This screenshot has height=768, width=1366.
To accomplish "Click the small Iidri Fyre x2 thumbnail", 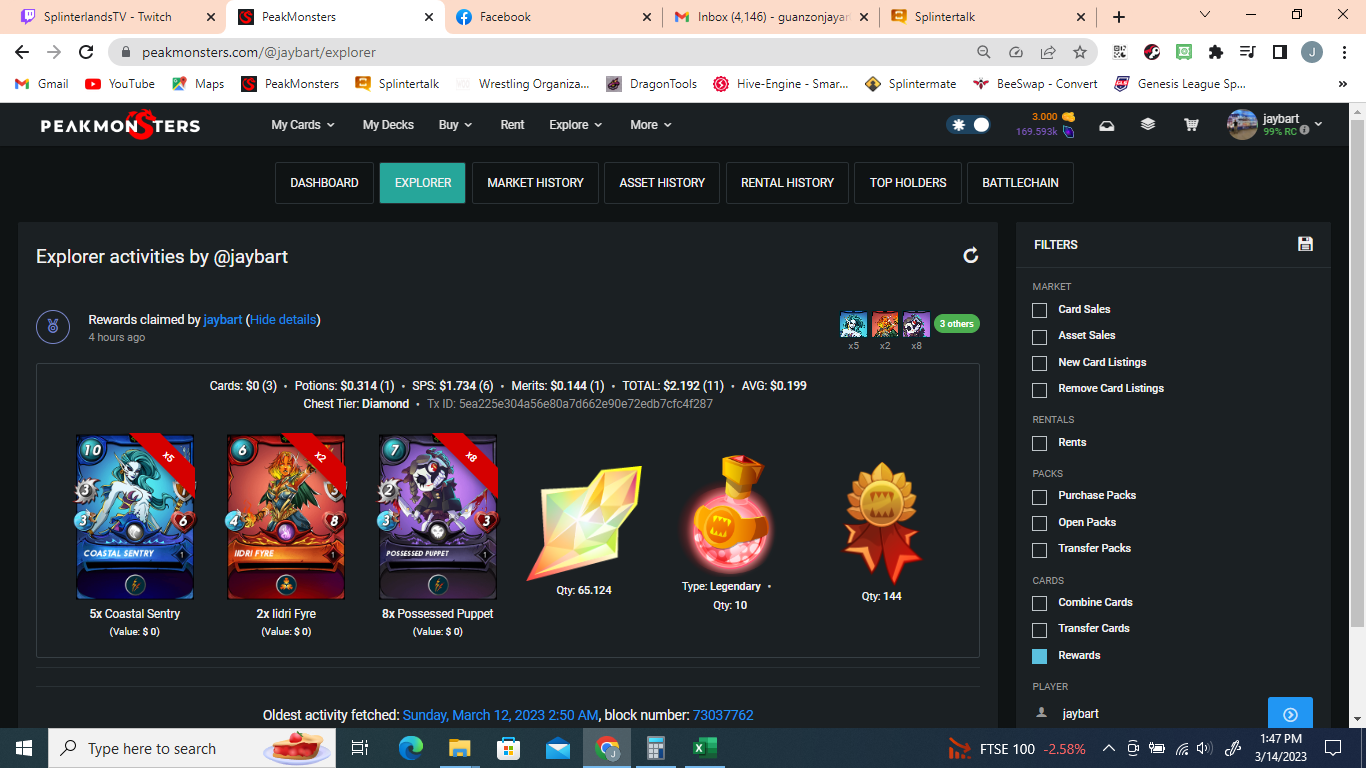I will (885, 324).
